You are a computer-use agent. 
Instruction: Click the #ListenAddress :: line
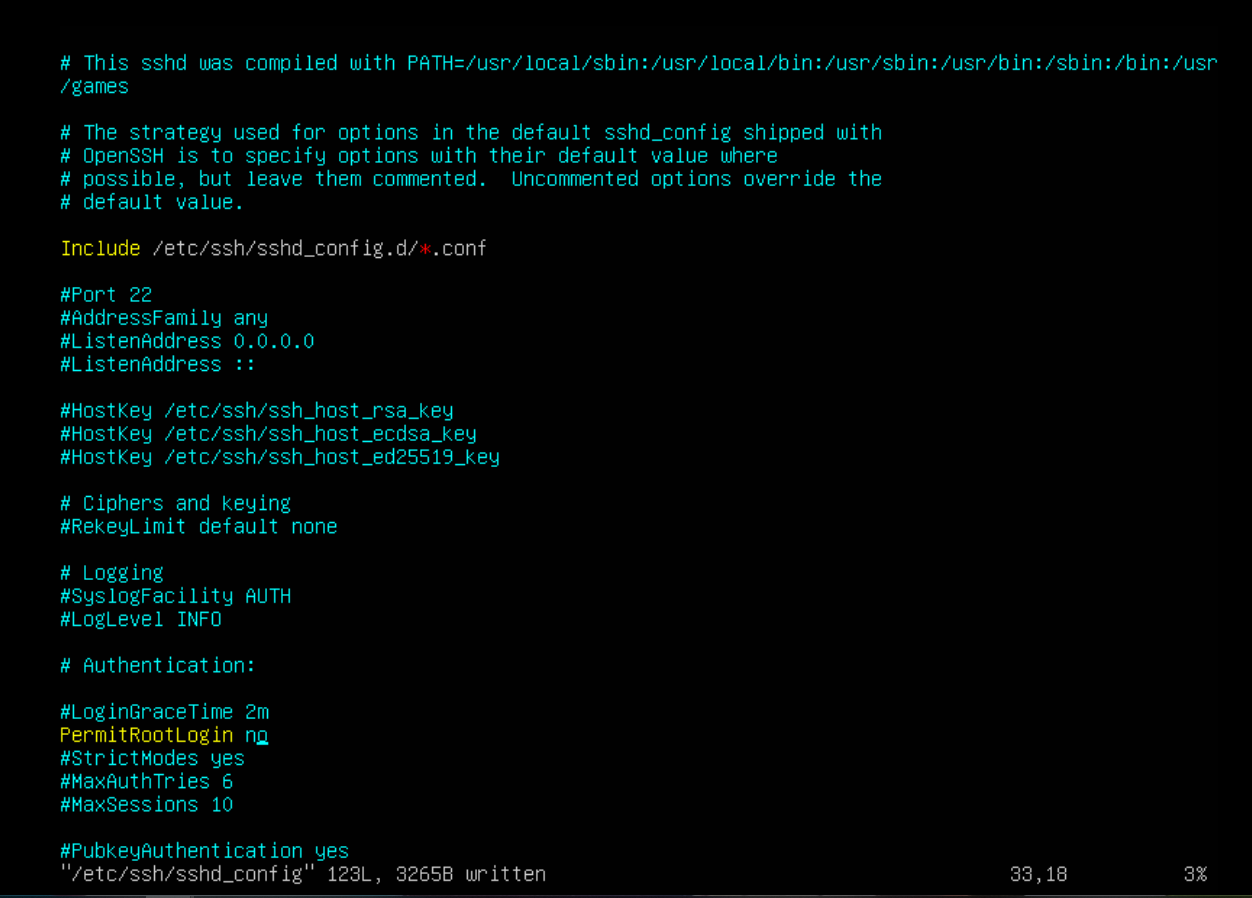pos(158,364)
